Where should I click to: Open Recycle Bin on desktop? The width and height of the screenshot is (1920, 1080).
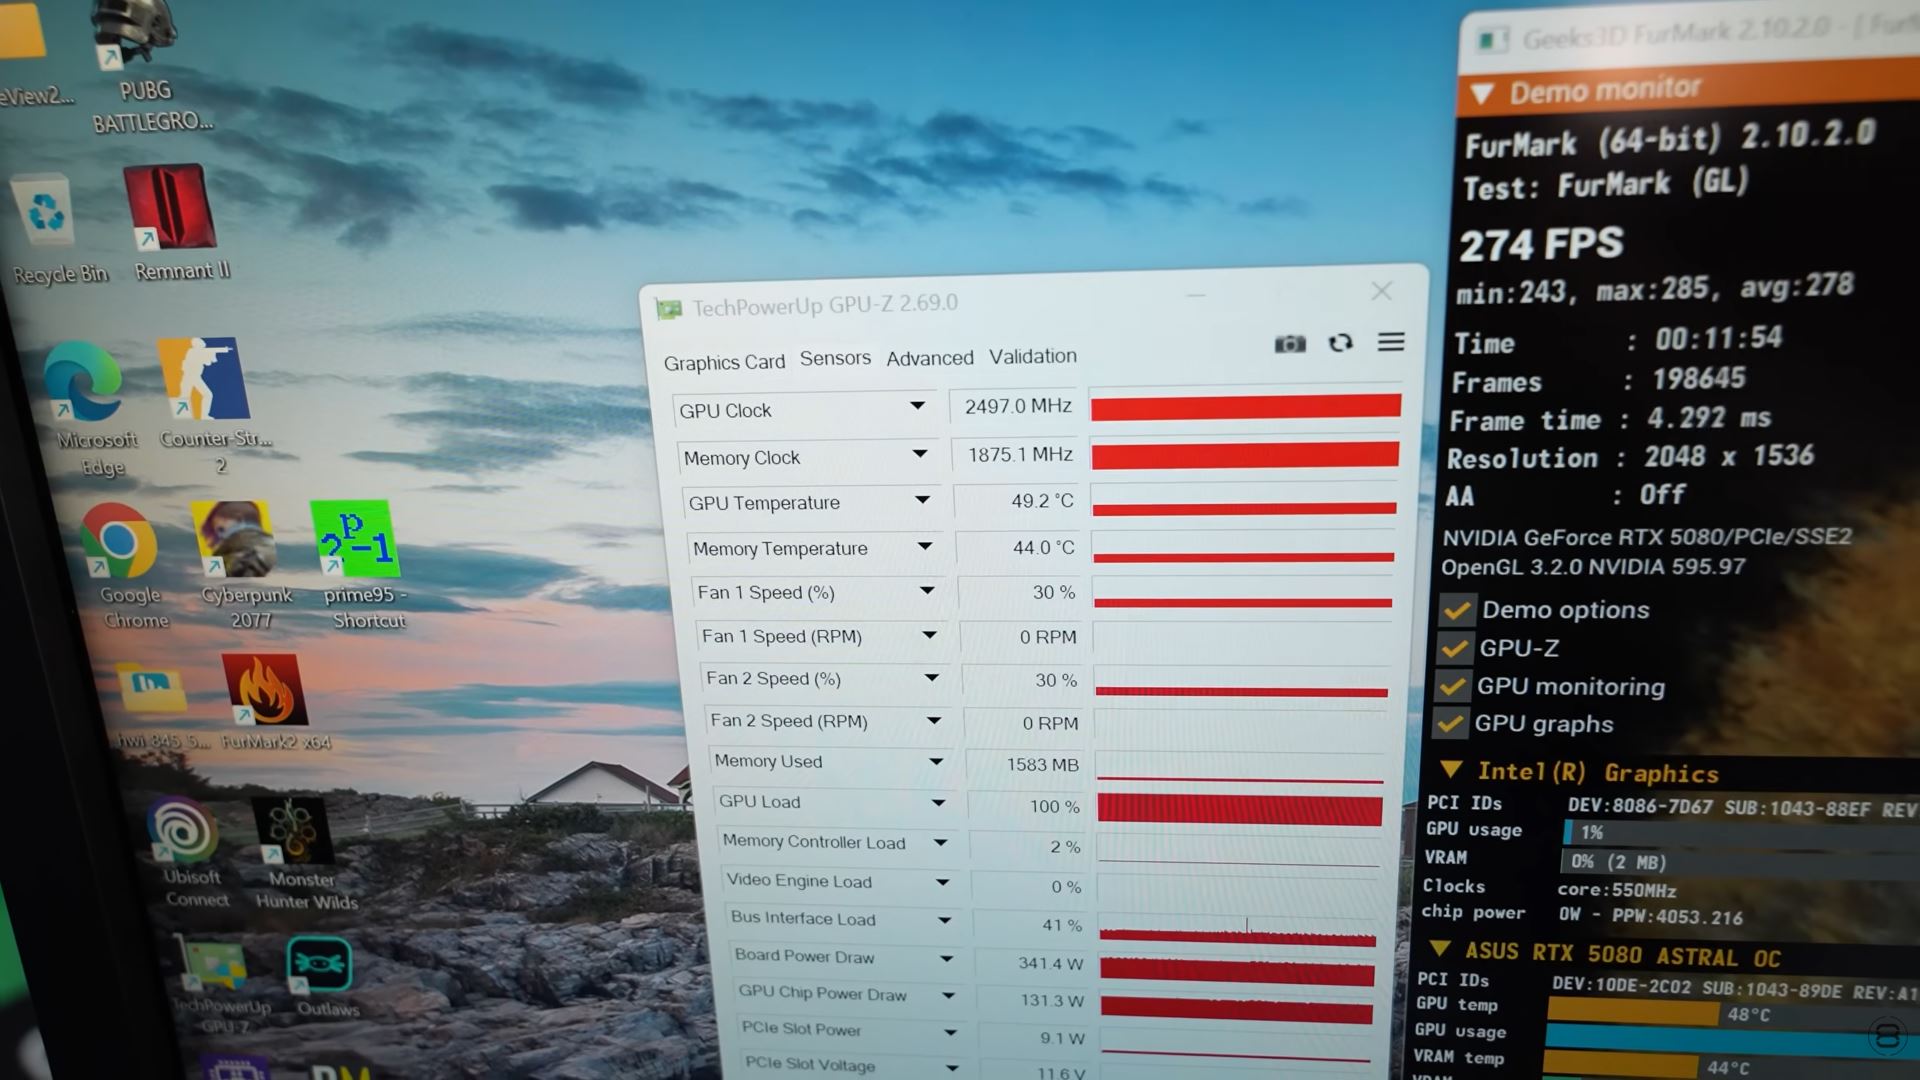(x=45, y=213)
